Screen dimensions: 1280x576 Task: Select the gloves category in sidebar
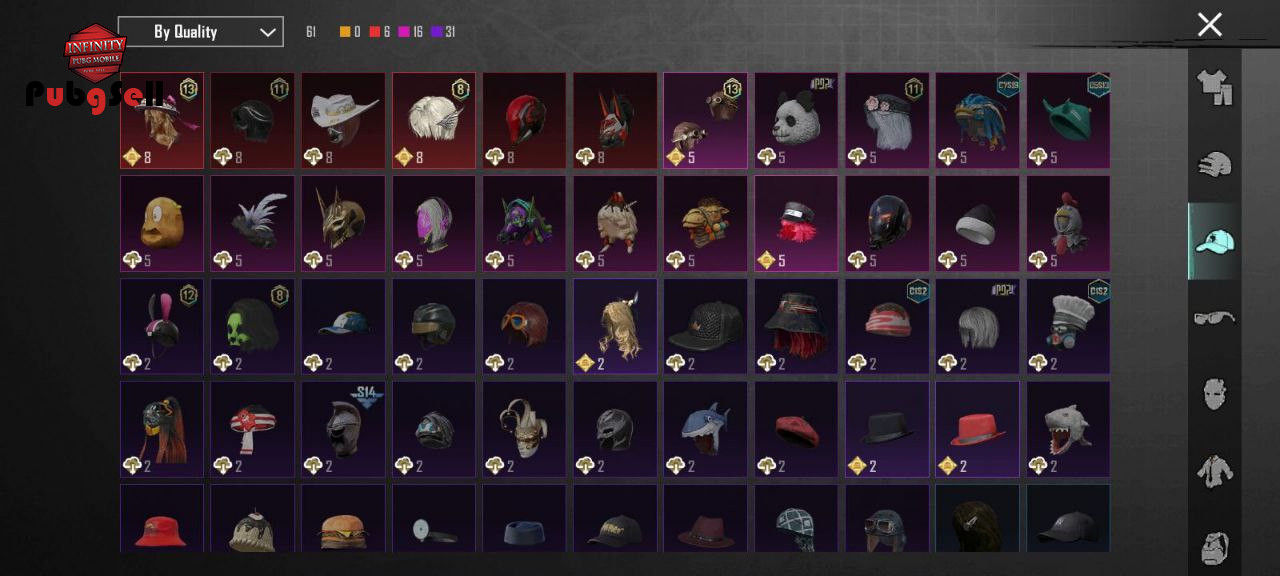tap(1214, 165)
